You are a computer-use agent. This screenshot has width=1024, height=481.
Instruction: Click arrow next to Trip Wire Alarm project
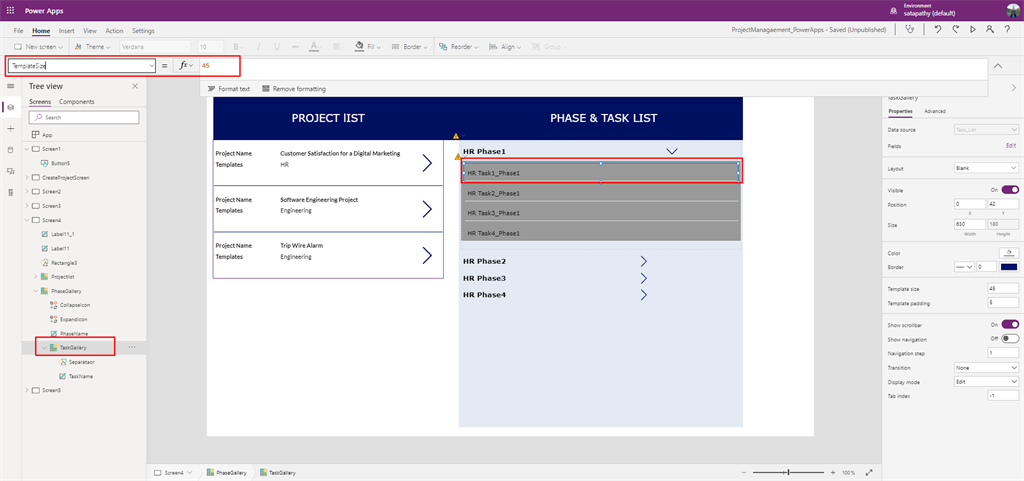tap(427, 255)
